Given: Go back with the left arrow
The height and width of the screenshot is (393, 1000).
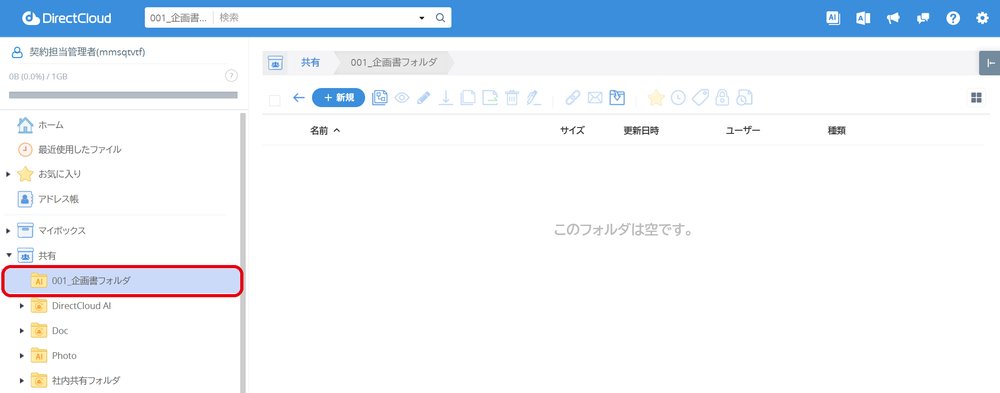Looking at the screenshot, I should (x=298, y=98).
